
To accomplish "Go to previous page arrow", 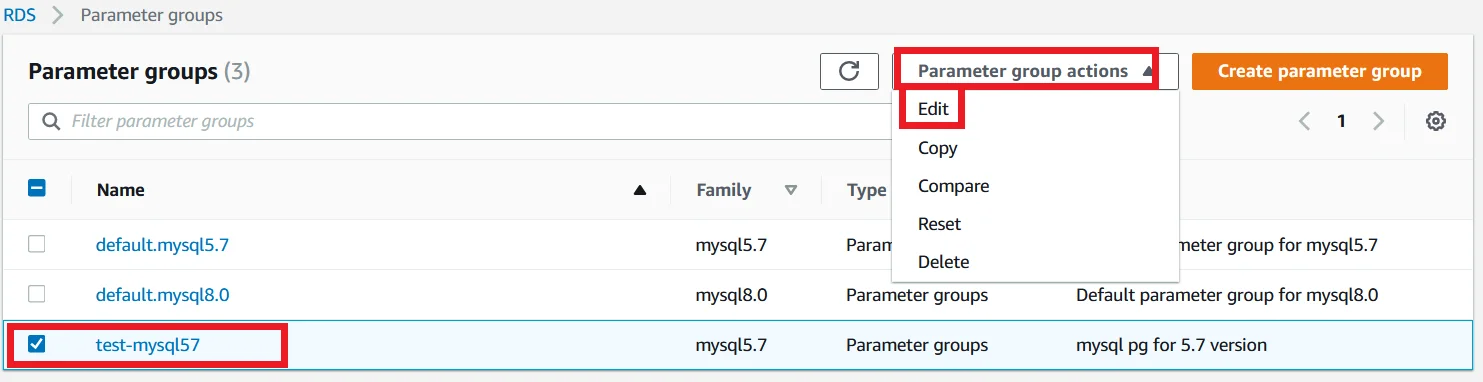I will (1304, 121).
